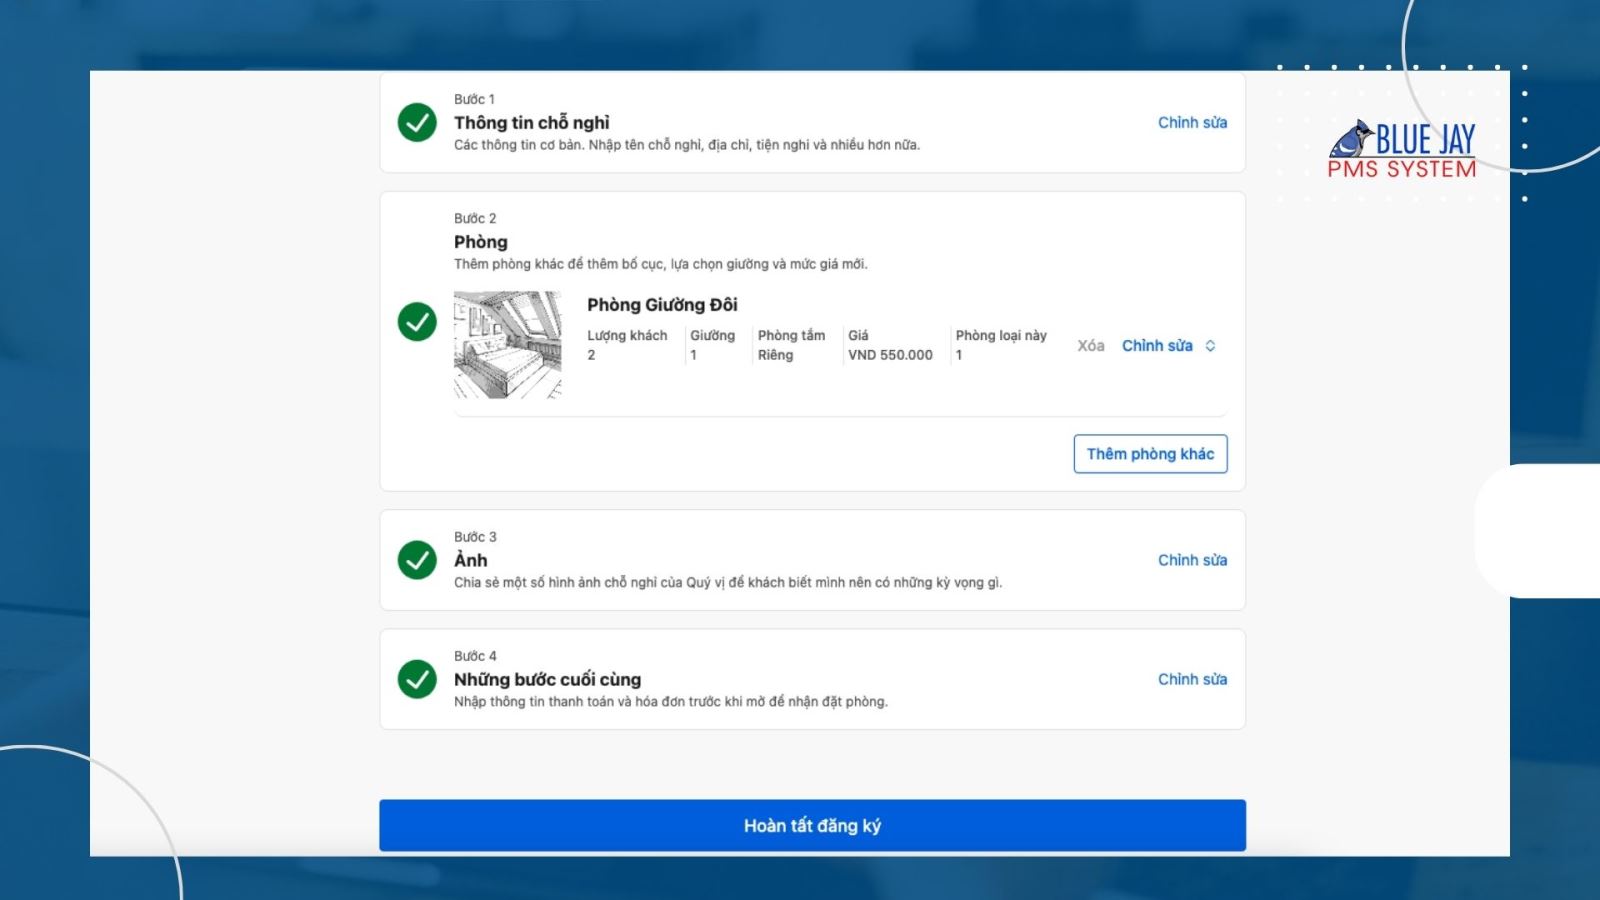Click the Phòng tắm Riêng value
This screenshot has height=900, width=1600.
point(775,355)
